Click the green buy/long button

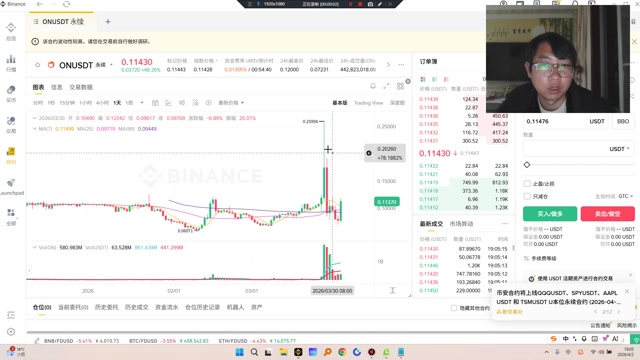550,213
